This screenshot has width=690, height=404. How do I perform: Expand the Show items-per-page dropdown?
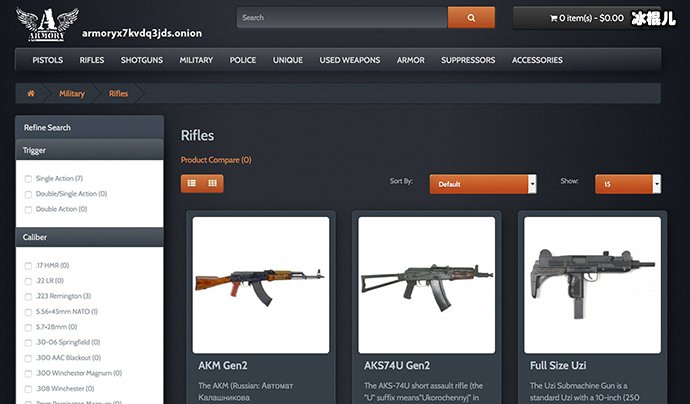point(627,184)
